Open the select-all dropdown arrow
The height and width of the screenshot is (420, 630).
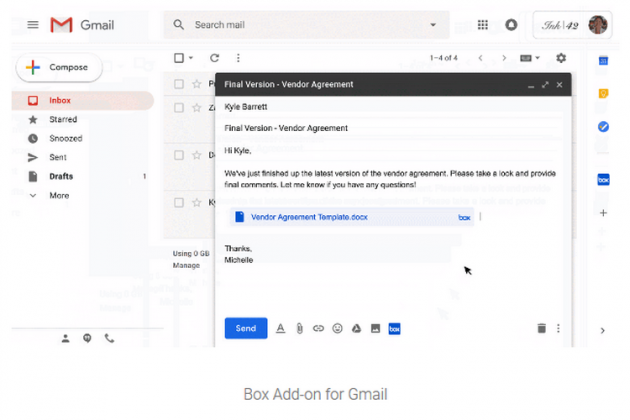point(191,58)
